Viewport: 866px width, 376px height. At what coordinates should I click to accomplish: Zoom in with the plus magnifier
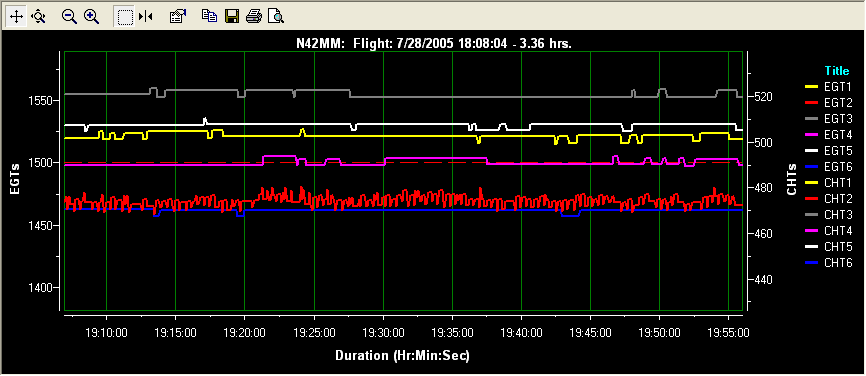click(x=91, y=17)
